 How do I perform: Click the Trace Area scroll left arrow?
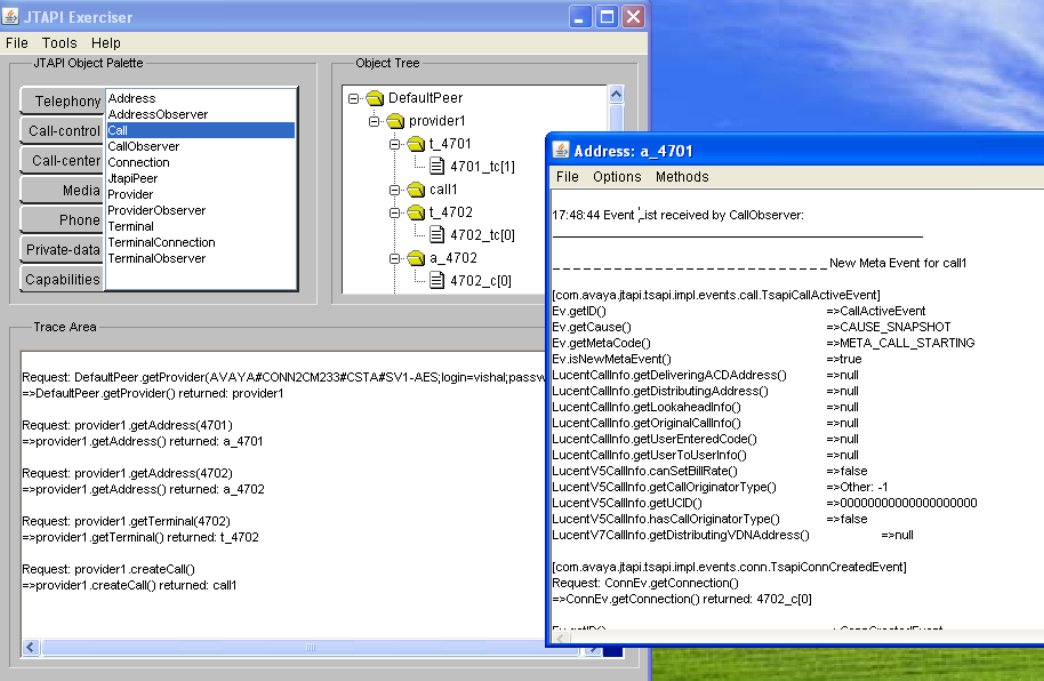click(x=31, y=647)
